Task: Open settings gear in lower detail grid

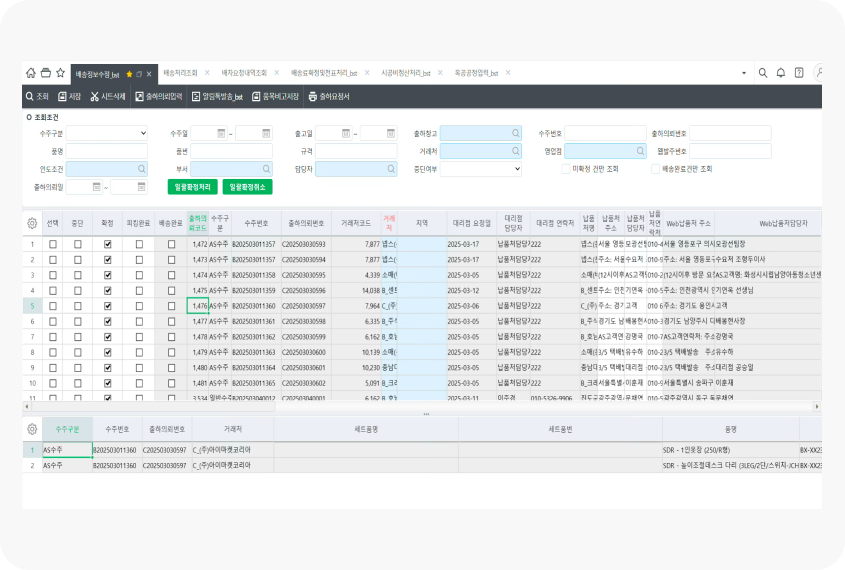Action: (32, 428)
